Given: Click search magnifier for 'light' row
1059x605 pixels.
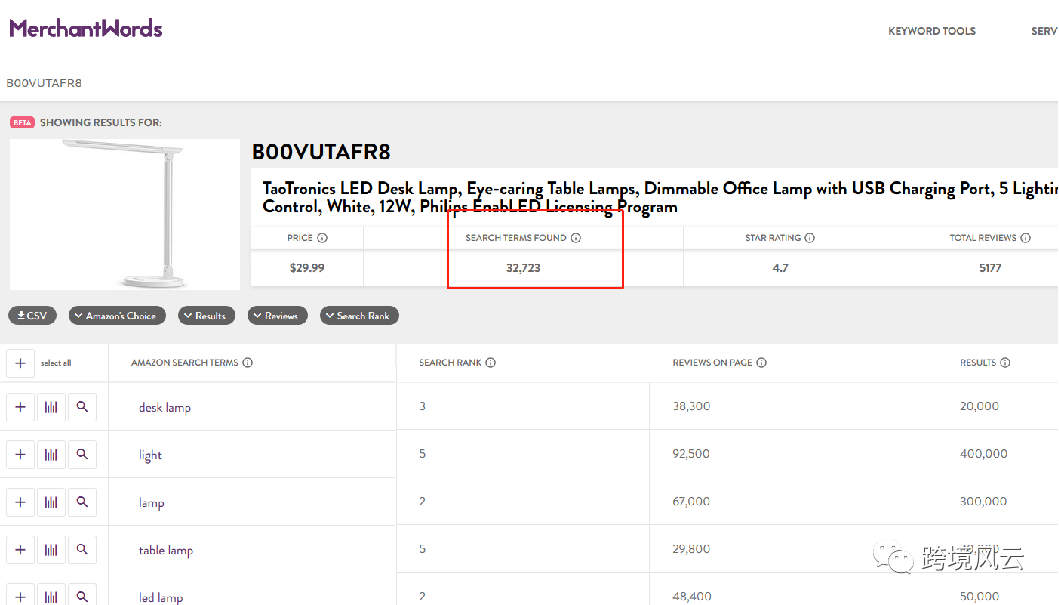Looking at the screenshot, I should [x=82, y=454].
